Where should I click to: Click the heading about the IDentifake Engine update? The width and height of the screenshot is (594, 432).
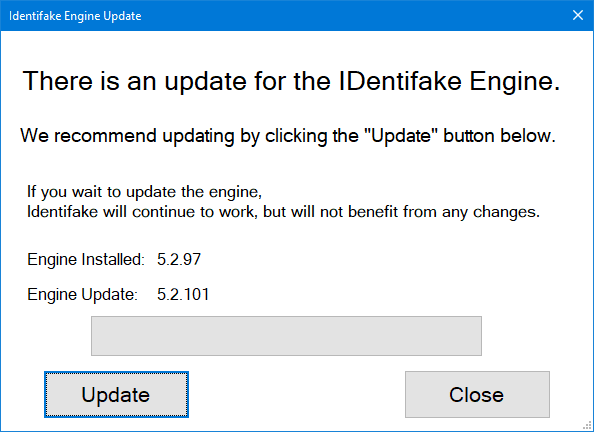point(291,81)
